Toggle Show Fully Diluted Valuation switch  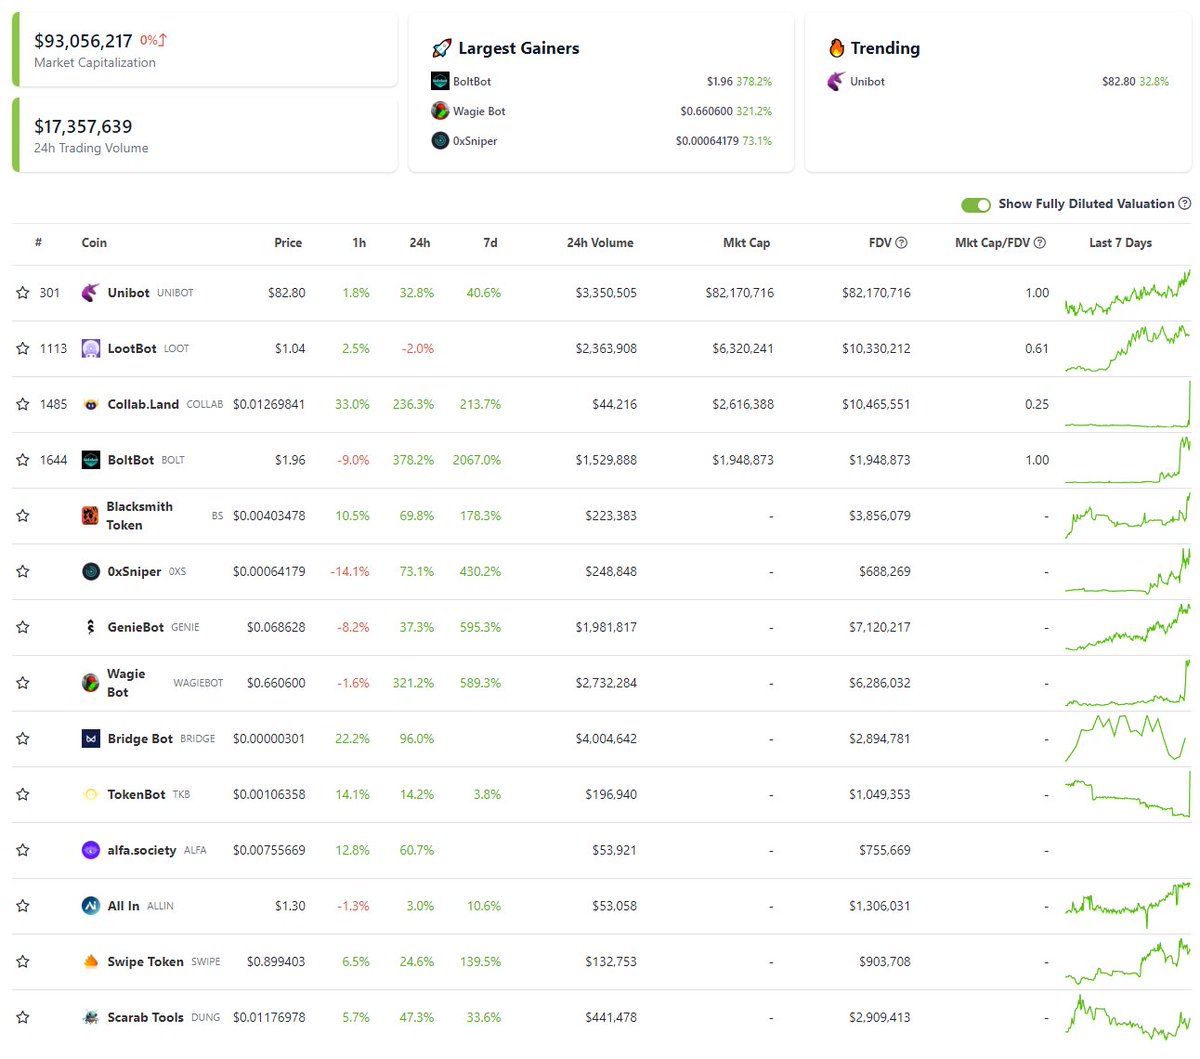(976, 205)
